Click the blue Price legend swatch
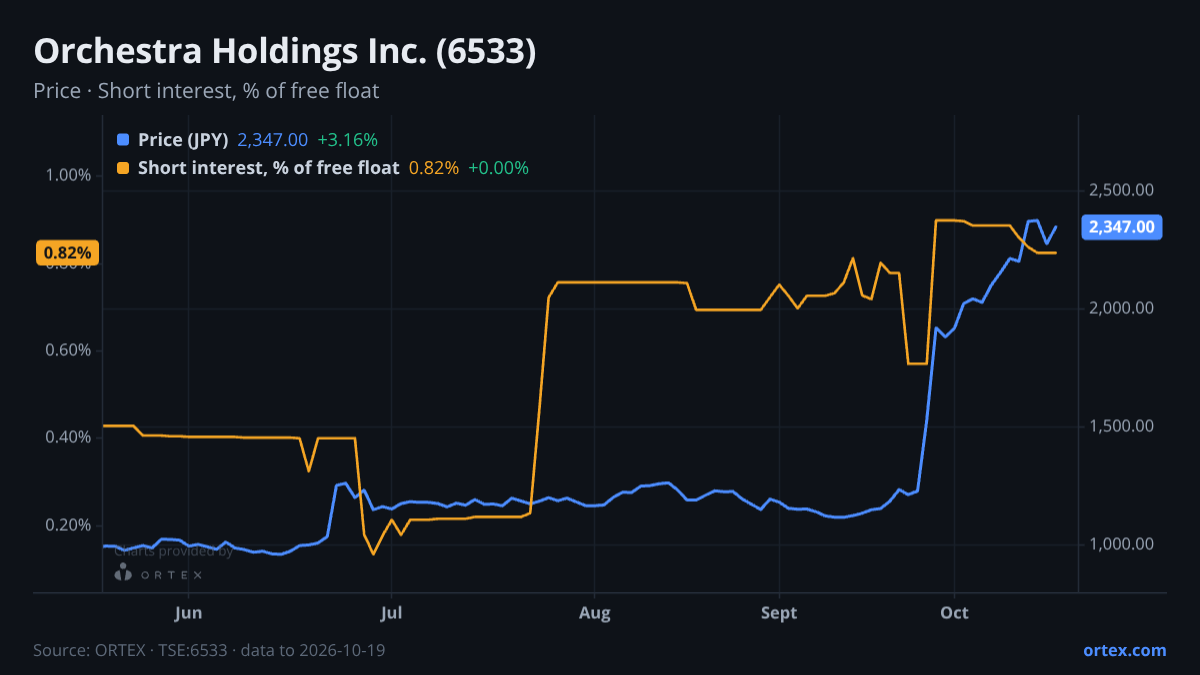The width and height of the screenshot is (1200, 675). pyautogui.click(x=123, y=140)
